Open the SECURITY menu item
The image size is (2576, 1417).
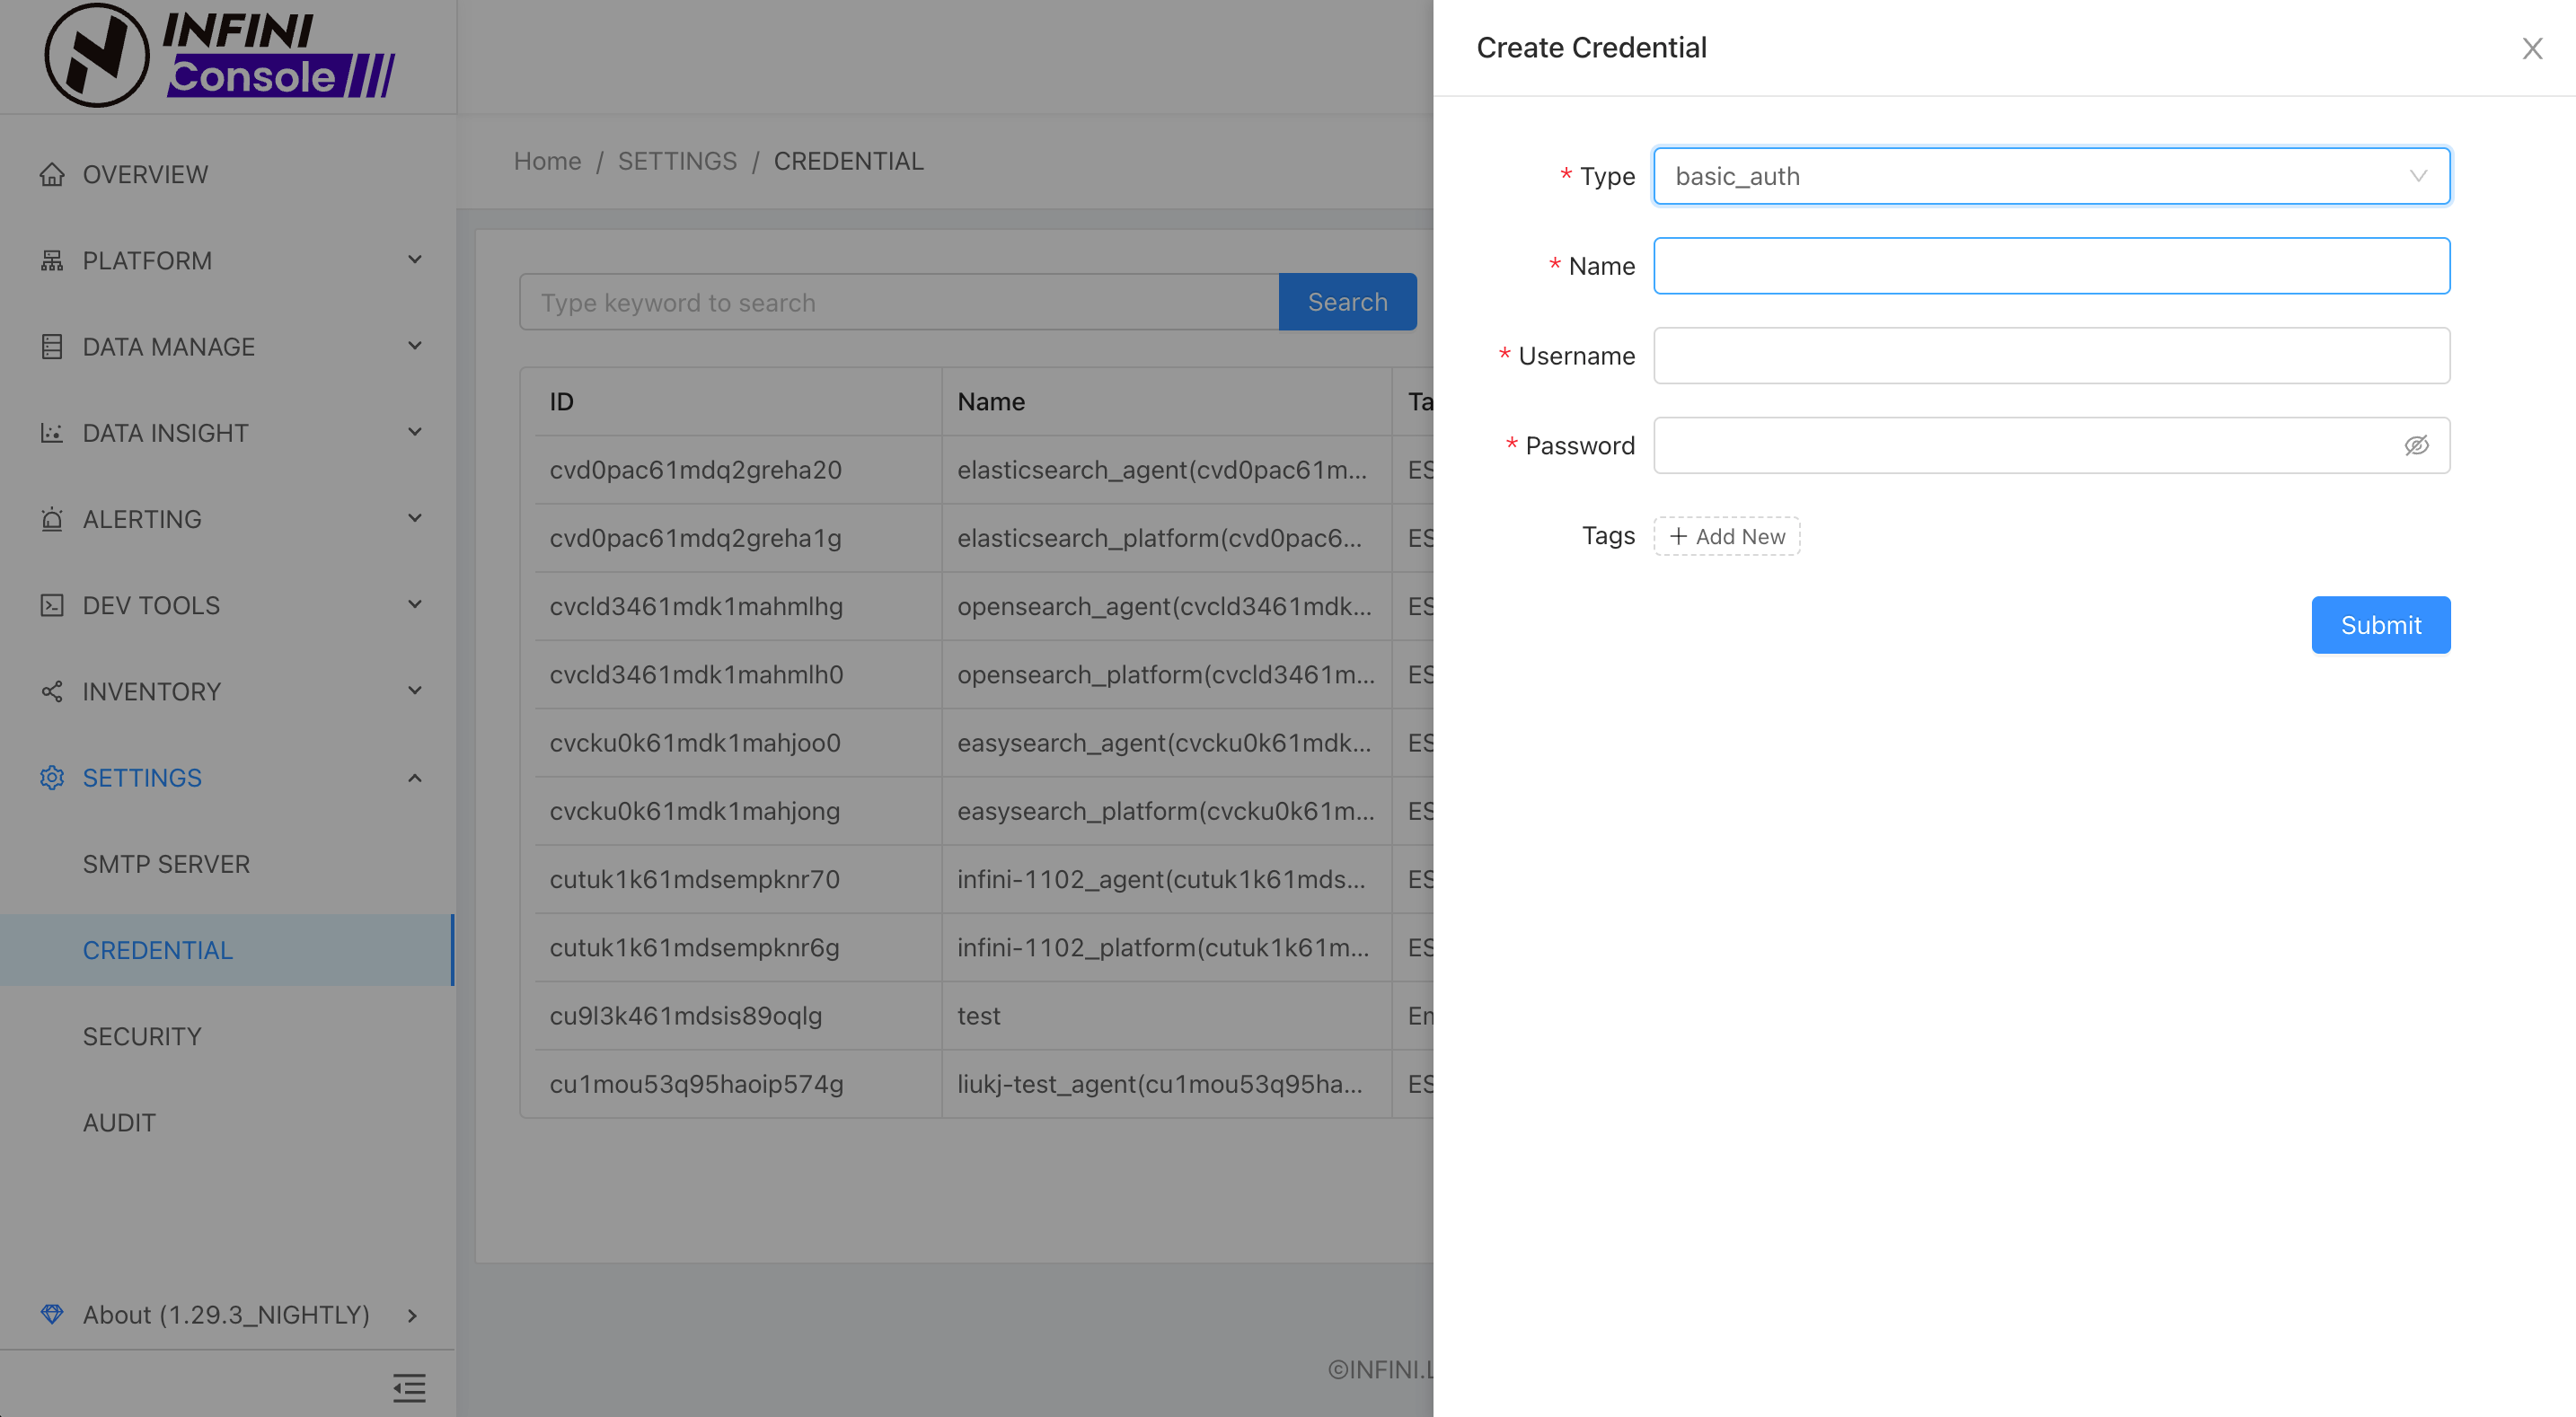142,1036
